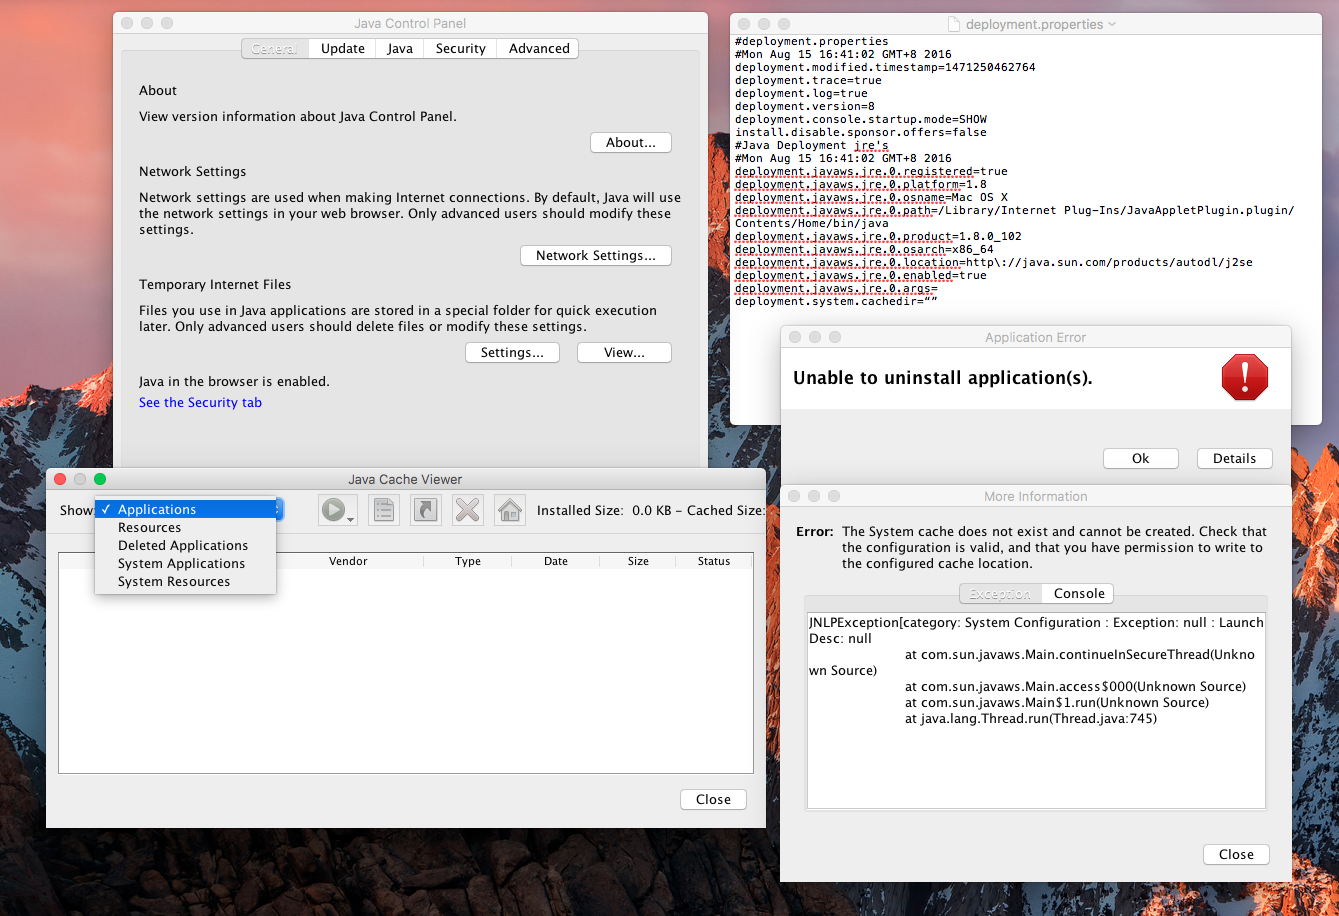
Task: Follow the See the Security tab link
Action: click(x=200, y=403)
